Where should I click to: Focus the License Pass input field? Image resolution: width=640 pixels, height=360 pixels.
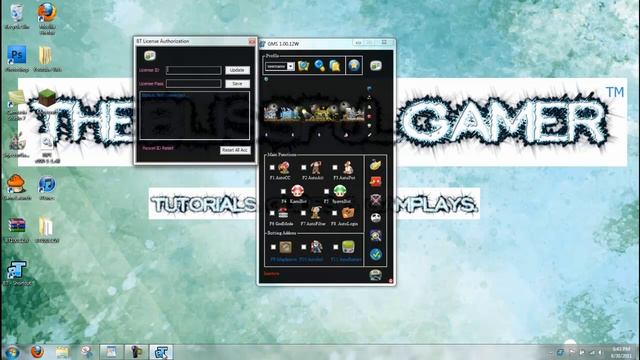pos(193,83)
